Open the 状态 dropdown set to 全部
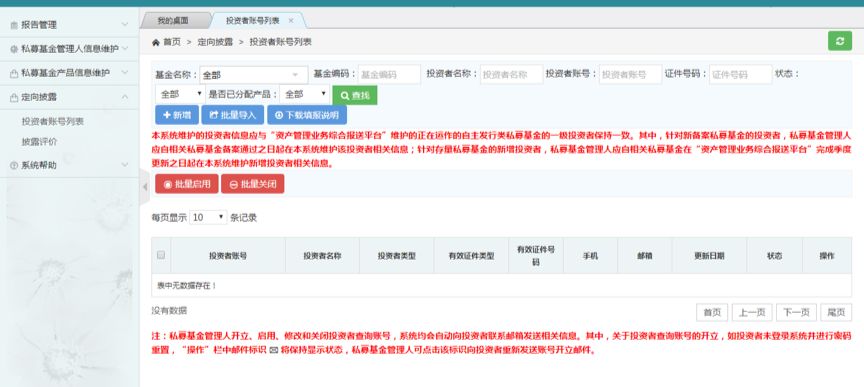This screenshot has height=387, width=864. tap(180, 95)
